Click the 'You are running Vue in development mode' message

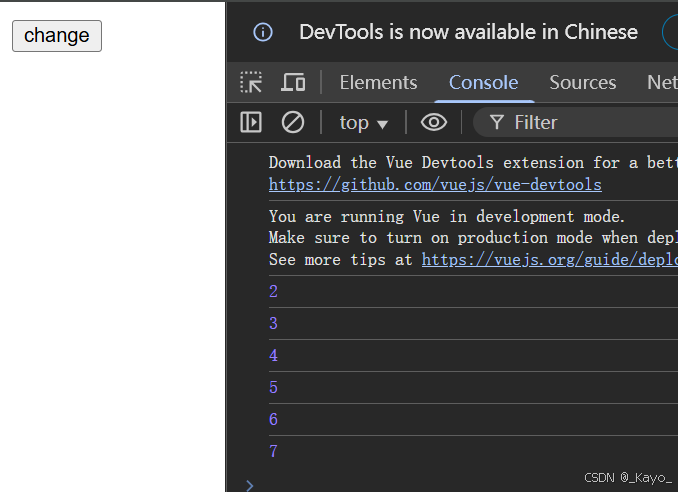447,216
